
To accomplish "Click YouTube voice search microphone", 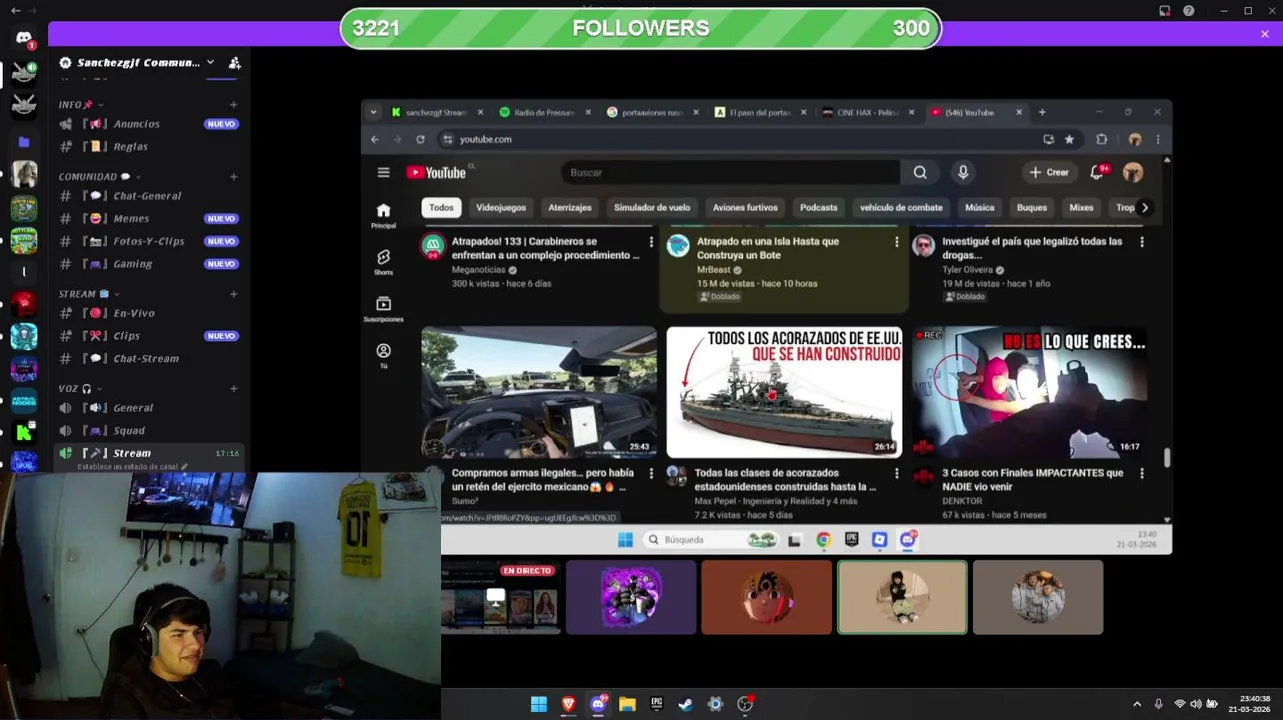I will click(x=963, y=172).
